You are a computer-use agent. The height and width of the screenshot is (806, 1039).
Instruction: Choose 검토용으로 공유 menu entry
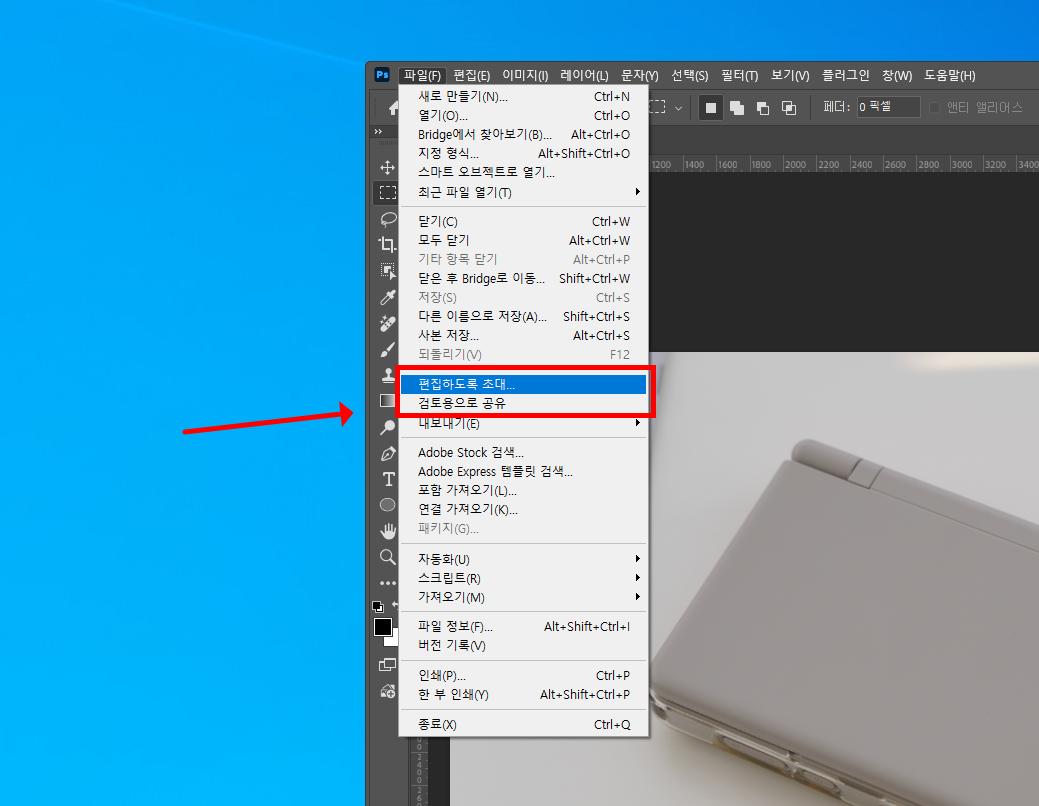(x=523, y=403)
